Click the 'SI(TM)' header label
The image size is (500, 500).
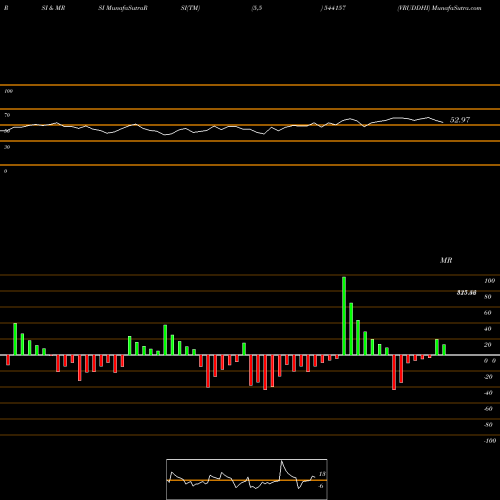tap(190, 8)
